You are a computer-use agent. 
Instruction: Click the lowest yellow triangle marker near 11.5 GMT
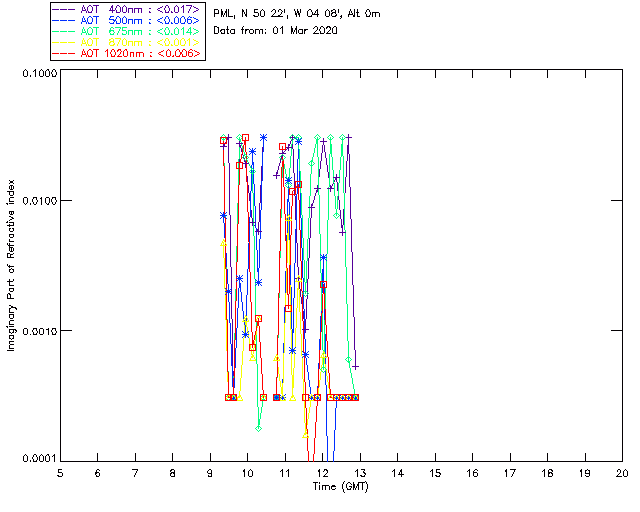(306, 435)
